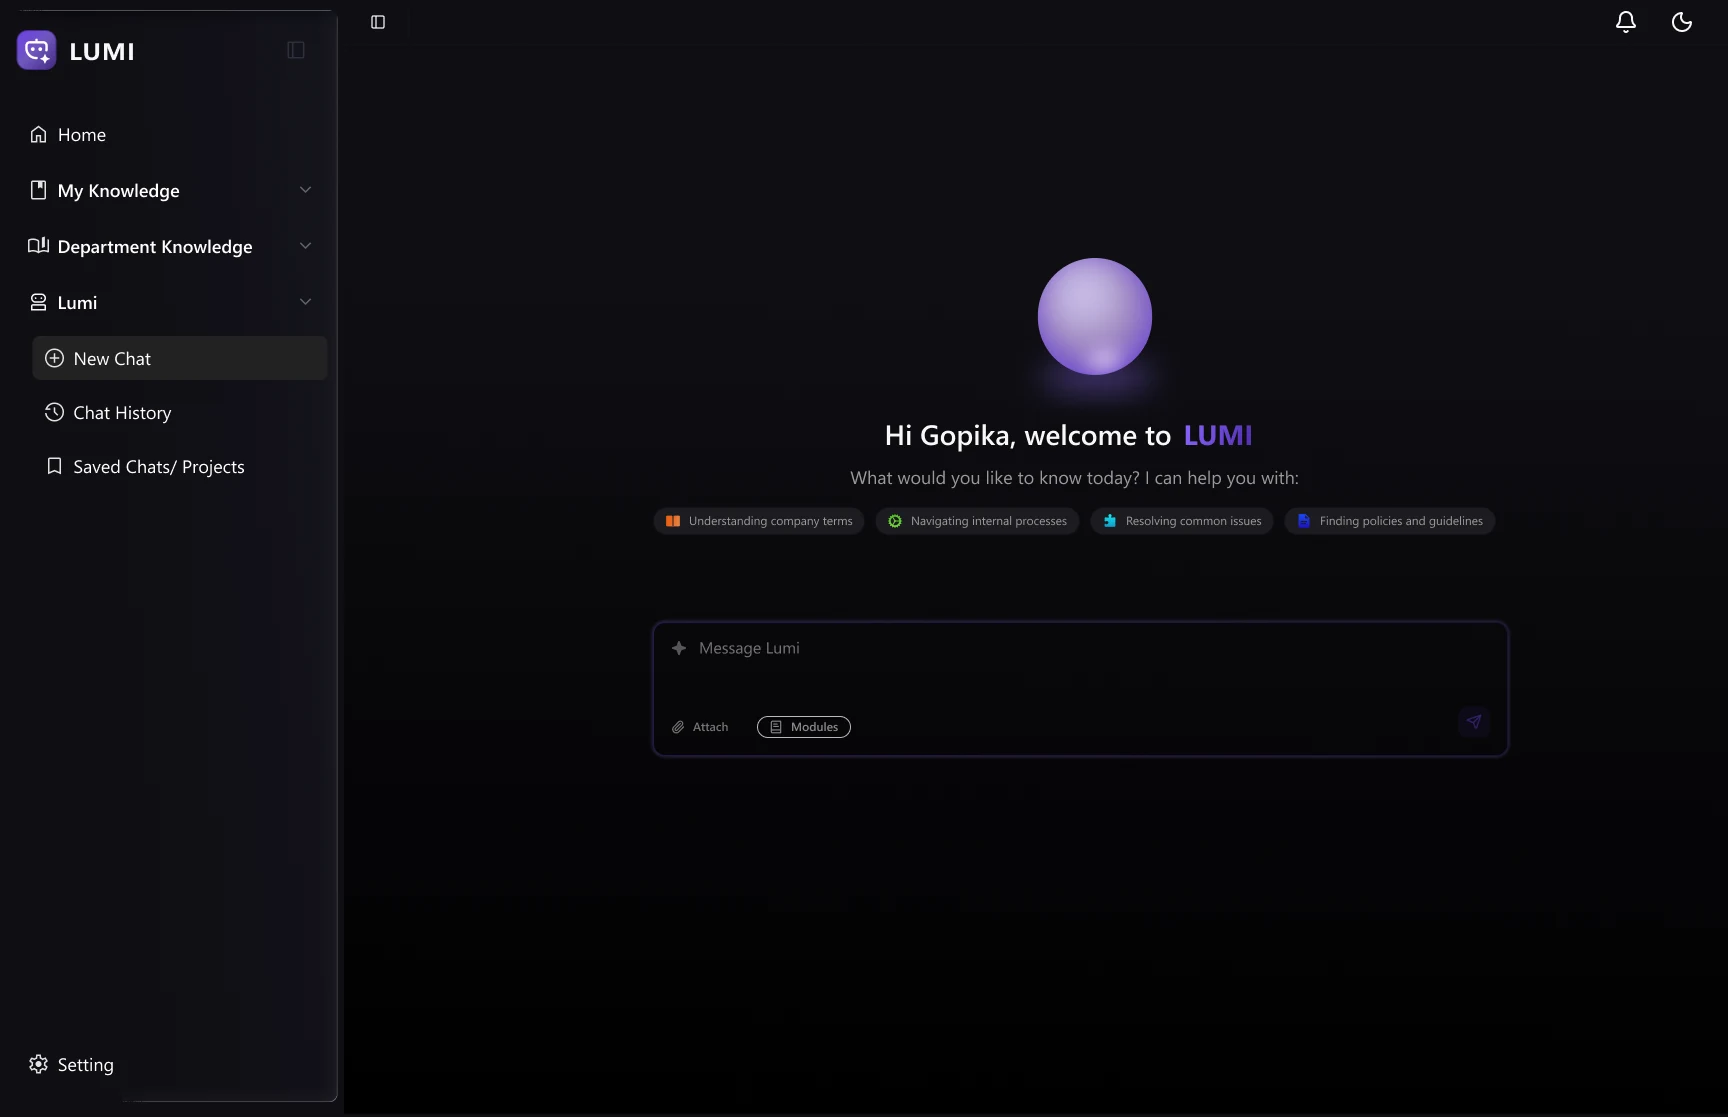Toggle sidebar with top bar panel icon

[x=378, y=22]
